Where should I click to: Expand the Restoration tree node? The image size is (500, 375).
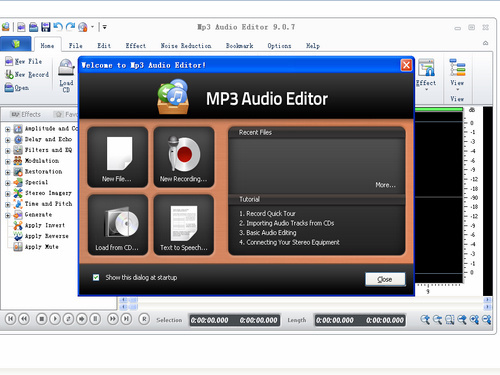coord(8,172)
